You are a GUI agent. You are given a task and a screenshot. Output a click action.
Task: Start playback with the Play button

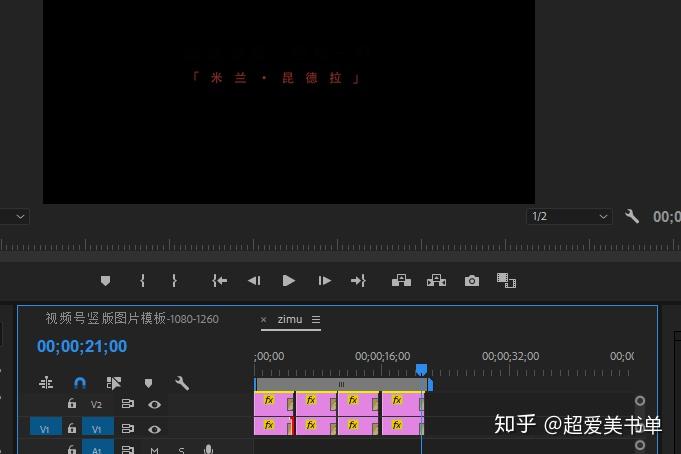pyautogui.click(x=288, y=281)
